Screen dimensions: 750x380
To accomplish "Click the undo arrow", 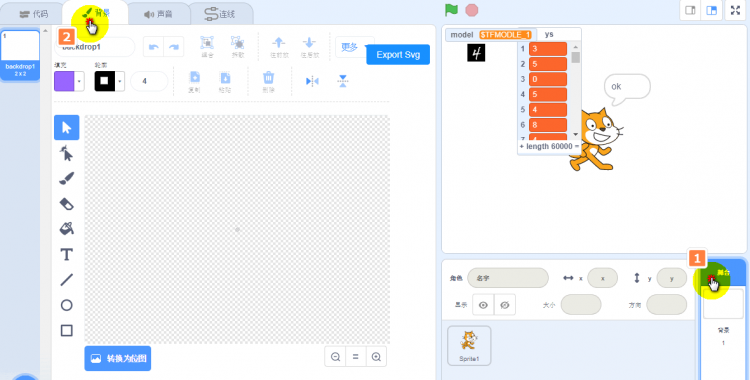I will 154,47.
